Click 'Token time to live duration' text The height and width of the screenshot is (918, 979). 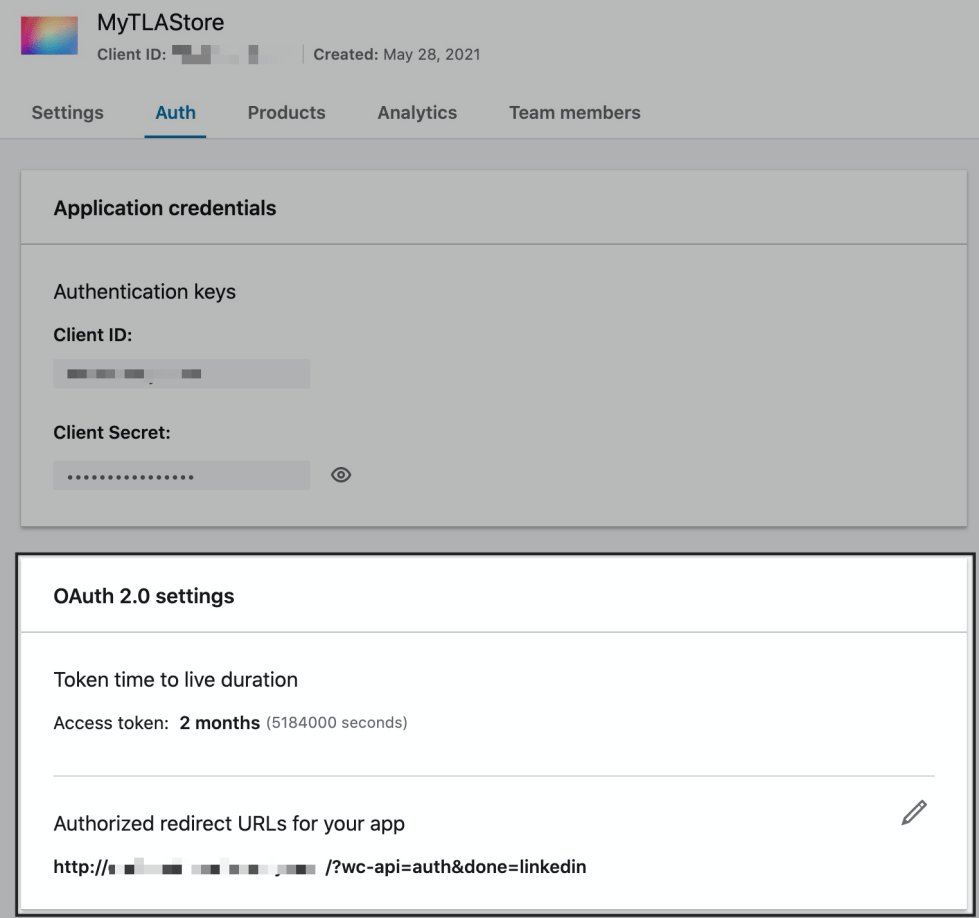[175, 679]
